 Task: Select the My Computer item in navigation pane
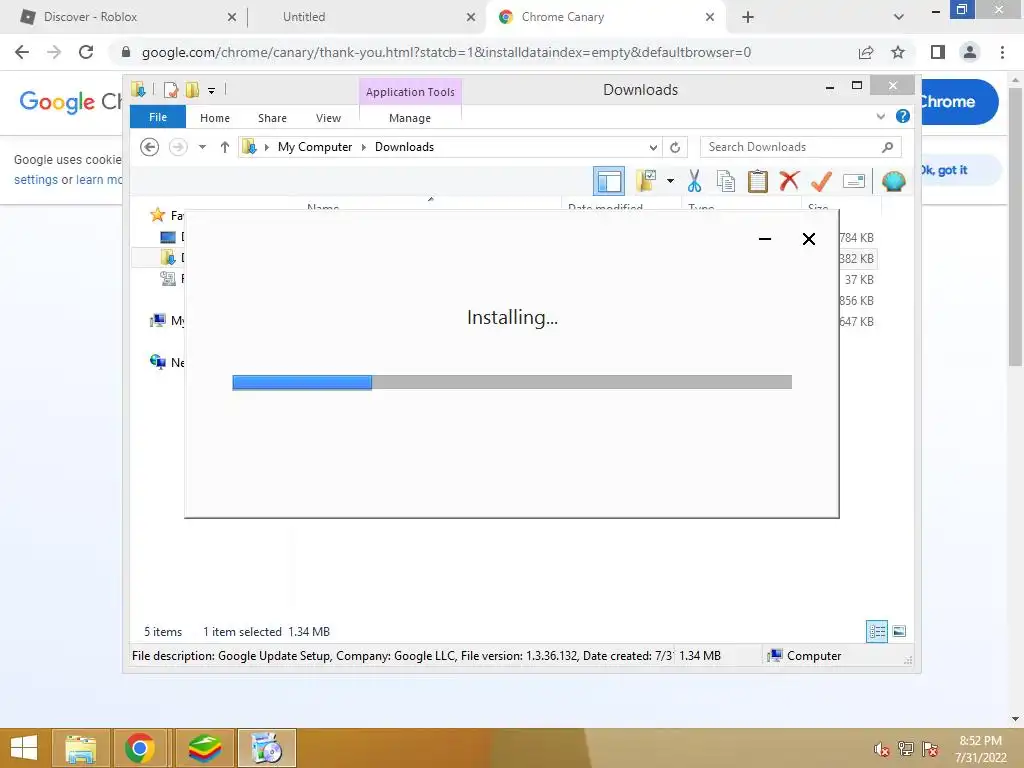click(x=167, y=320)
